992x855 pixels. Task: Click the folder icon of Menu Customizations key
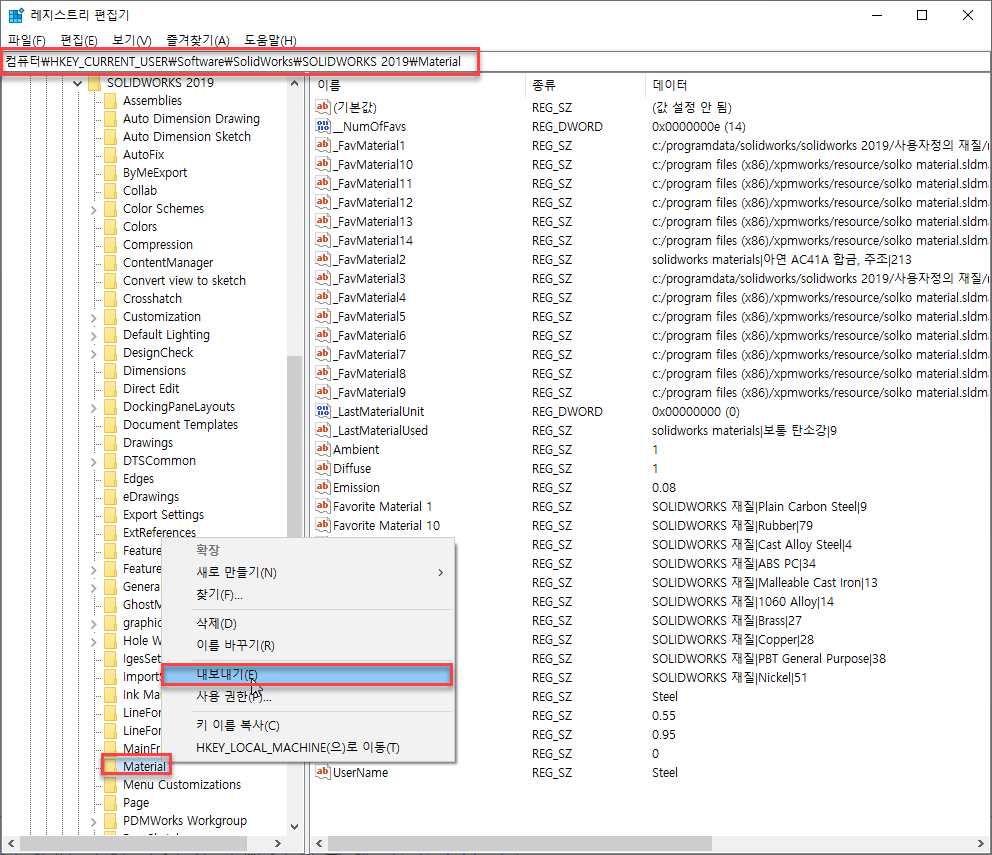tap(111, 785)
